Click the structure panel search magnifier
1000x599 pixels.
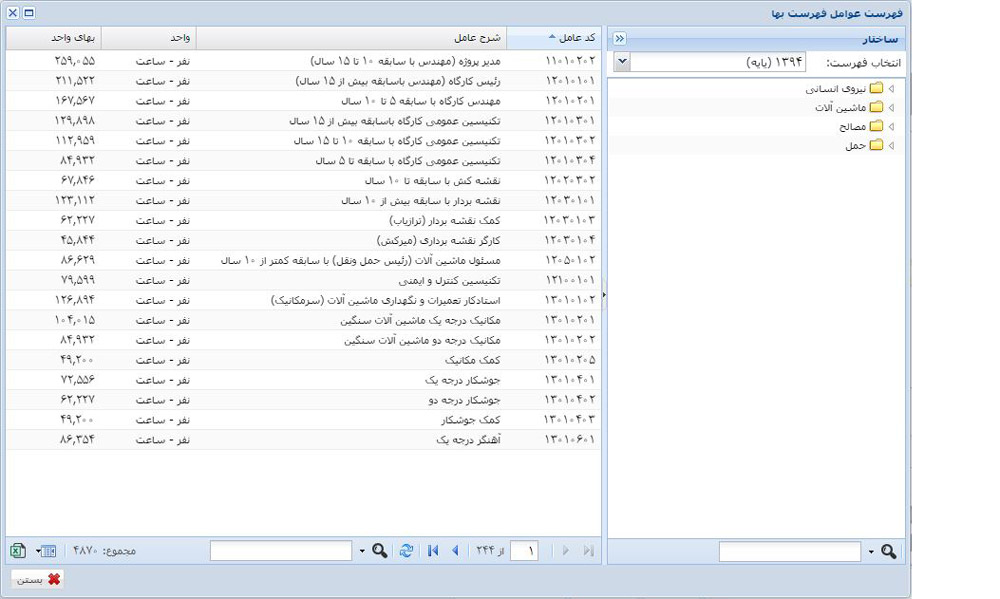[888, 552]
